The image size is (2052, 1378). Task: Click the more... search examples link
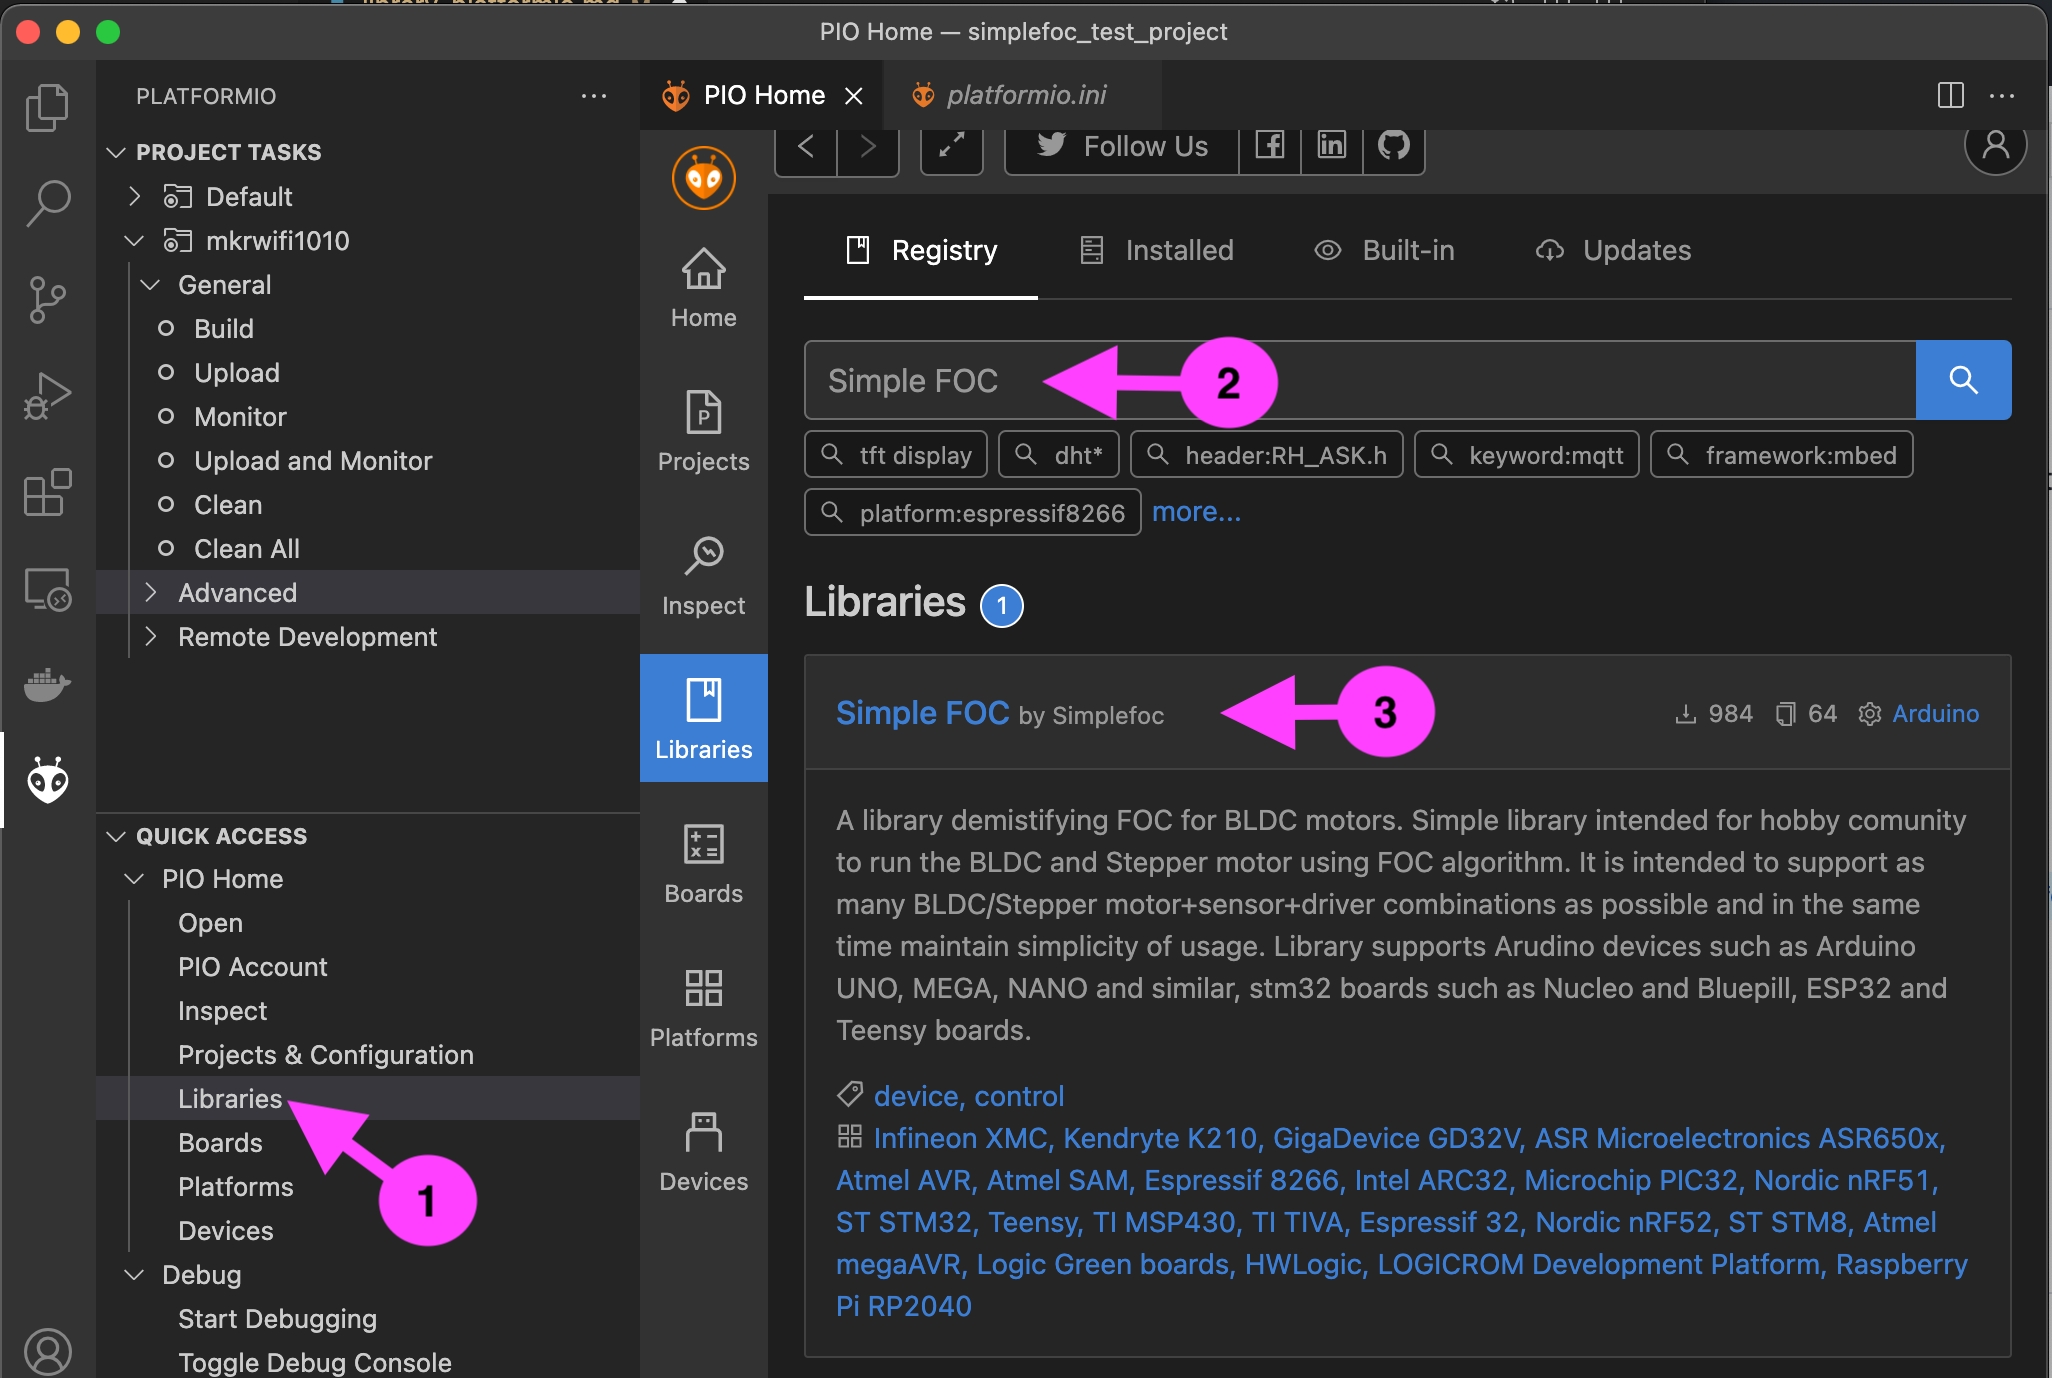coord(1195,512)
